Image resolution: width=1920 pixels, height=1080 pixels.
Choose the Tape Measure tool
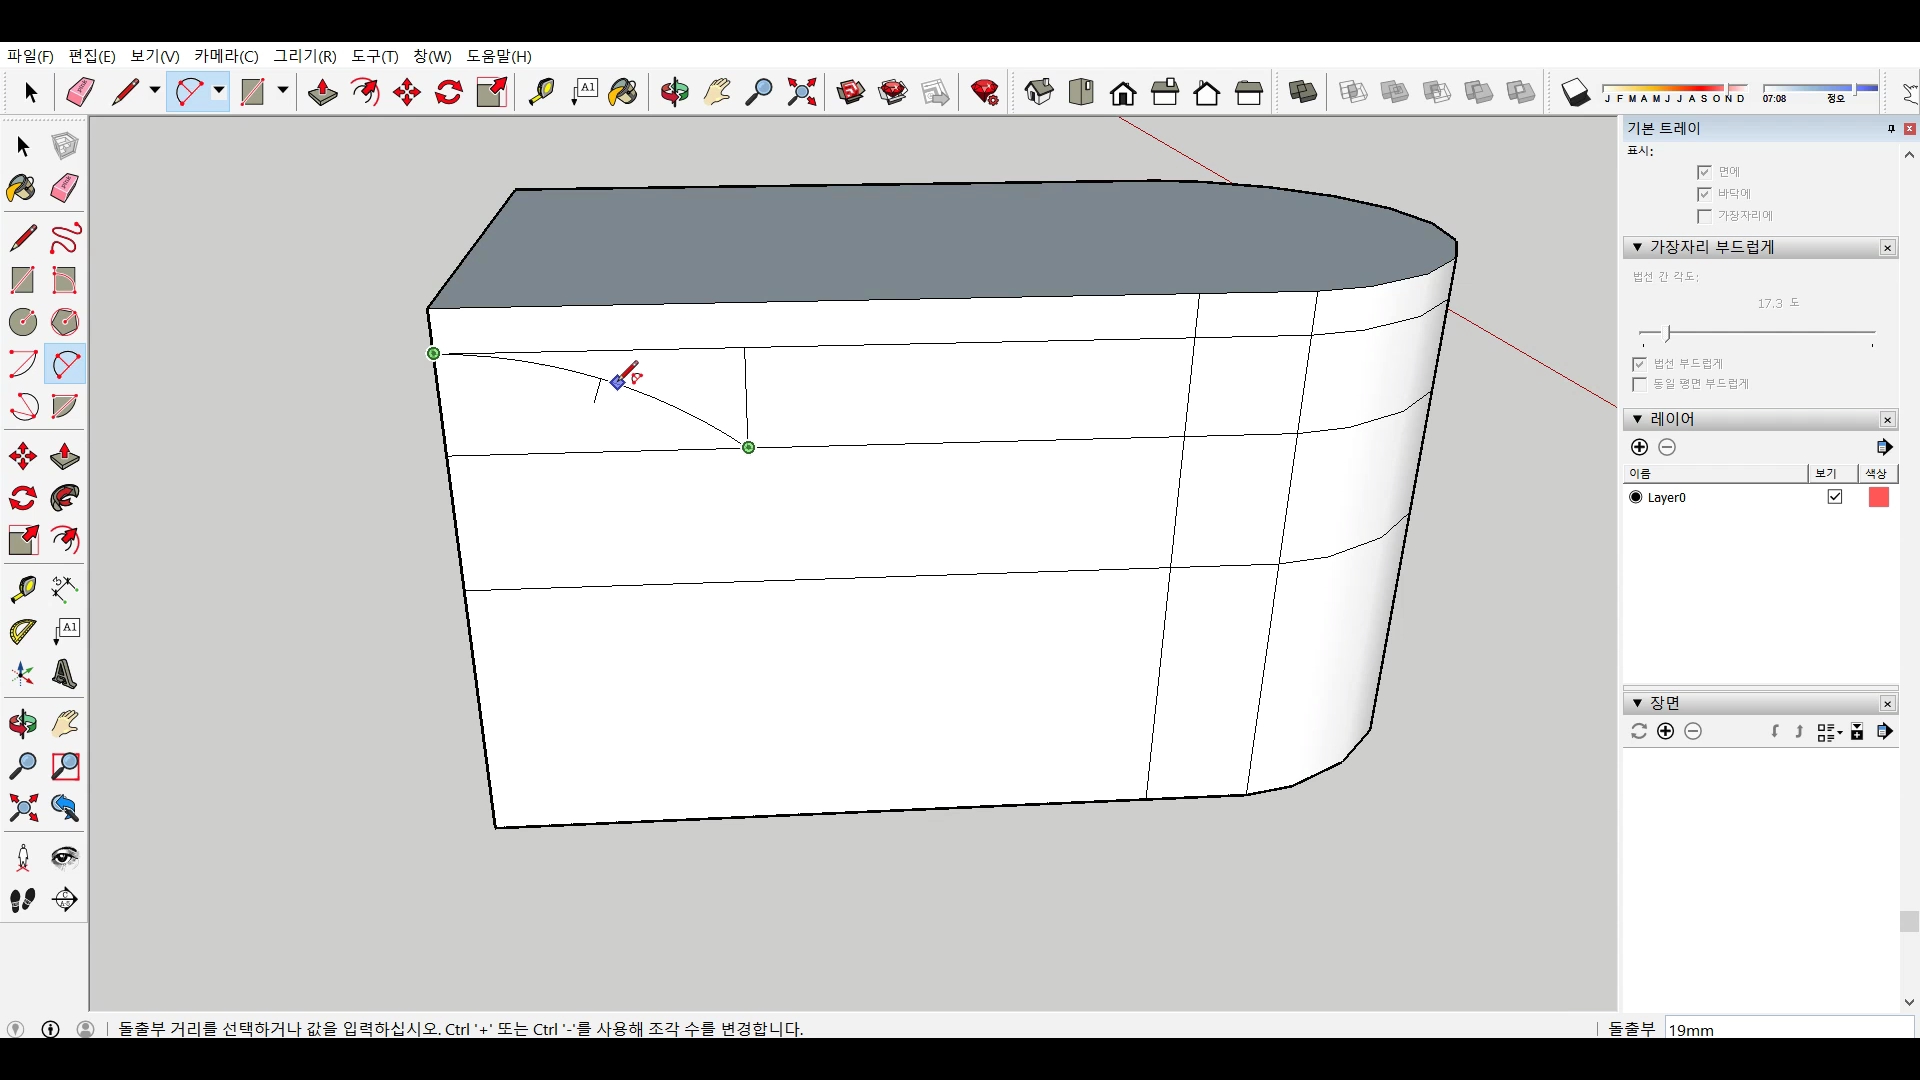tap(22, 589)
